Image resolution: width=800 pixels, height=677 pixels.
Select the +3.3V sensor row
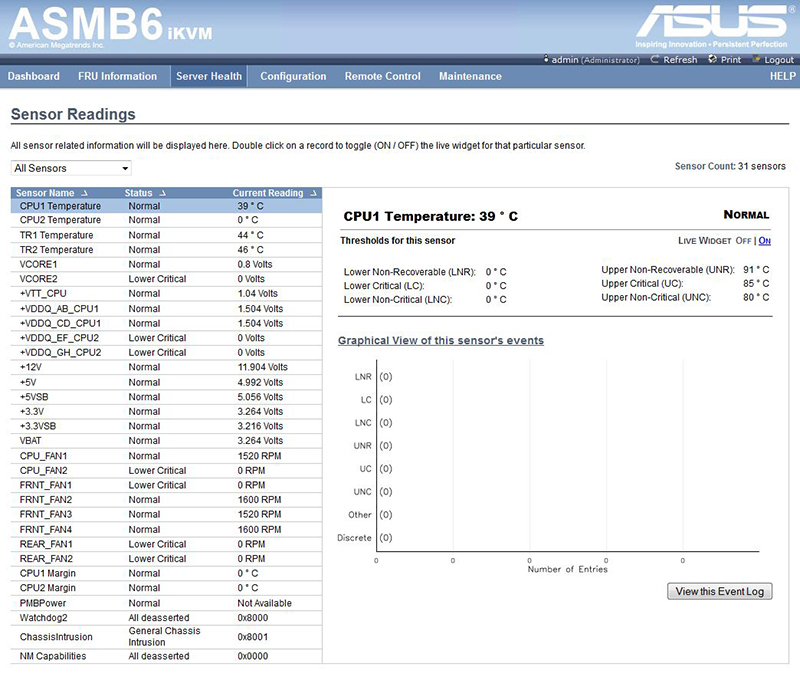(166, 411)
